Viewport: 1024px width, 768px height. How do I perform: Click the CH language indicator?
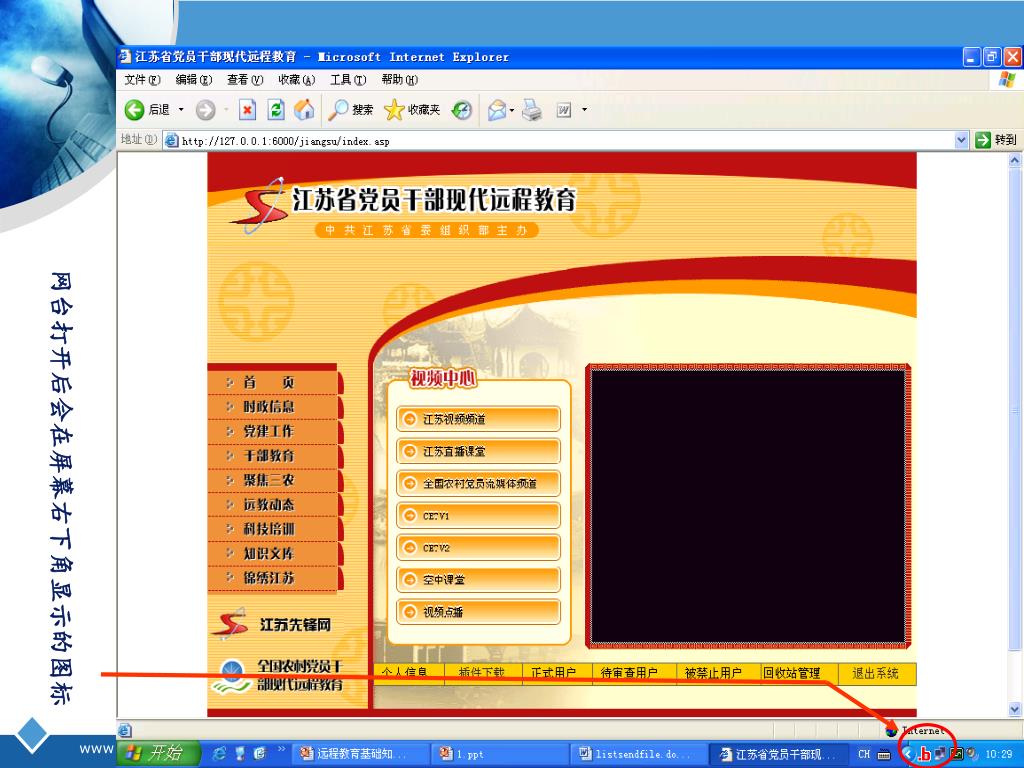coord(864,754)
